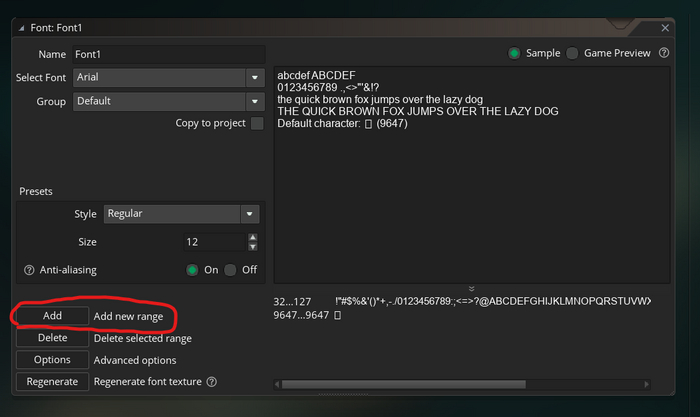This screenshot has width=700, height=417.
Task: Close the Font: Font1 window
Action: 665,28
